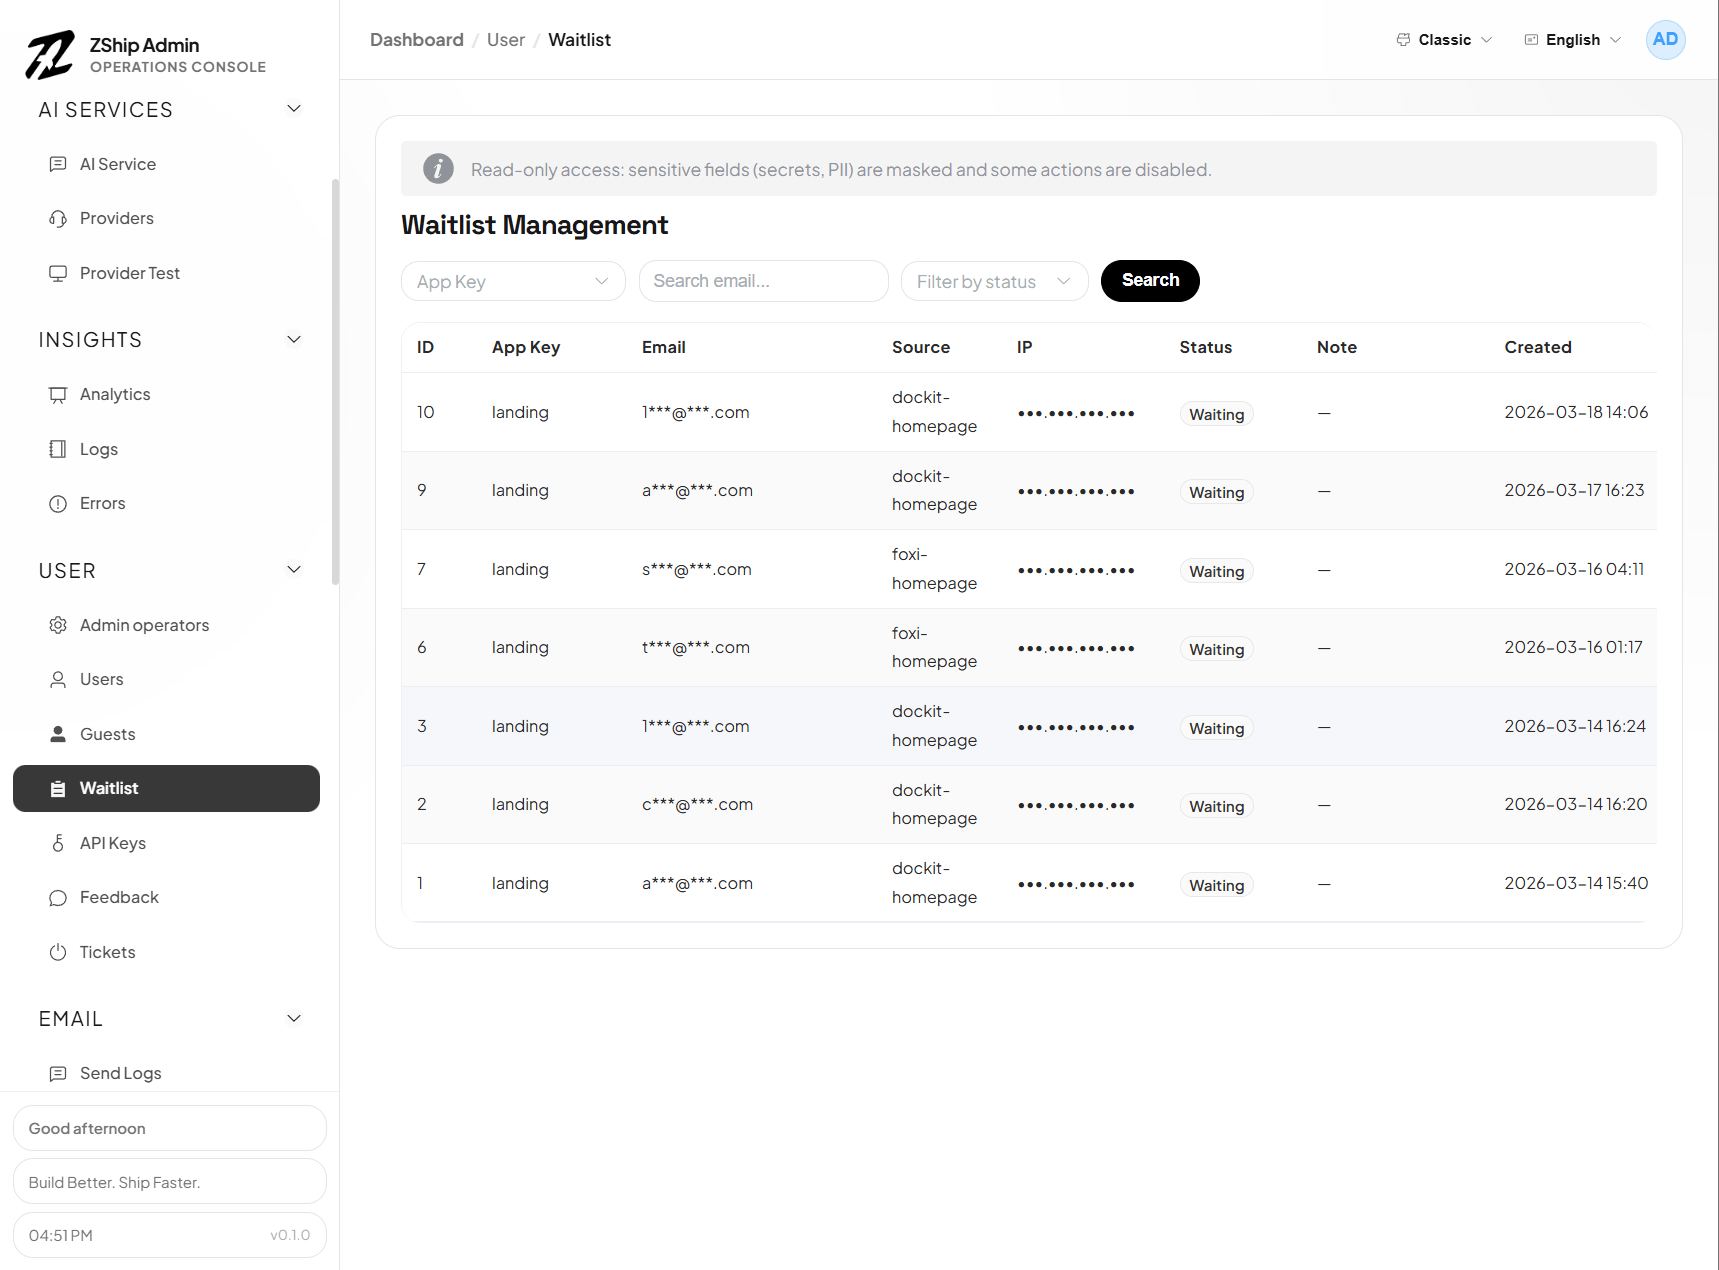The image size is (1719, 1270).
Task: Open Providers via headset icon
Action: [x=58, y=219]
